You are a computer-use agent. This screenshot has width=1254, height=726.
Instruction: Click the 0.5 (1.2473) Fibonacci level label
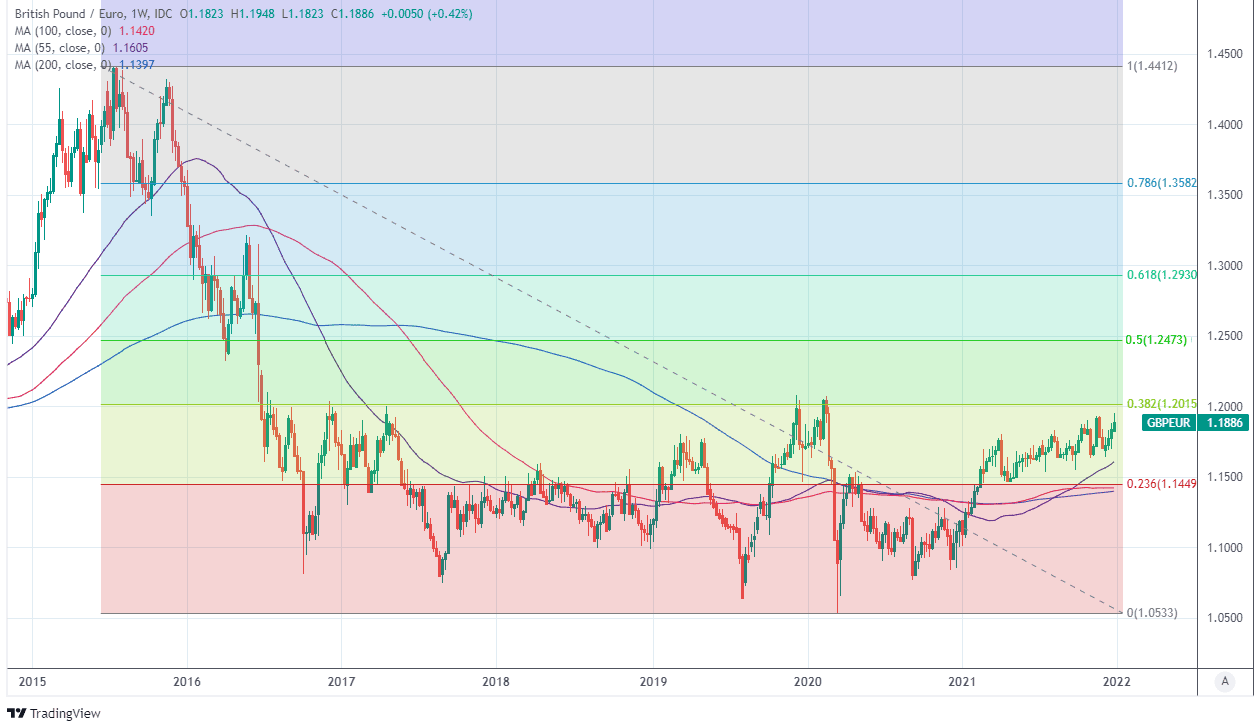point(1156,340)
